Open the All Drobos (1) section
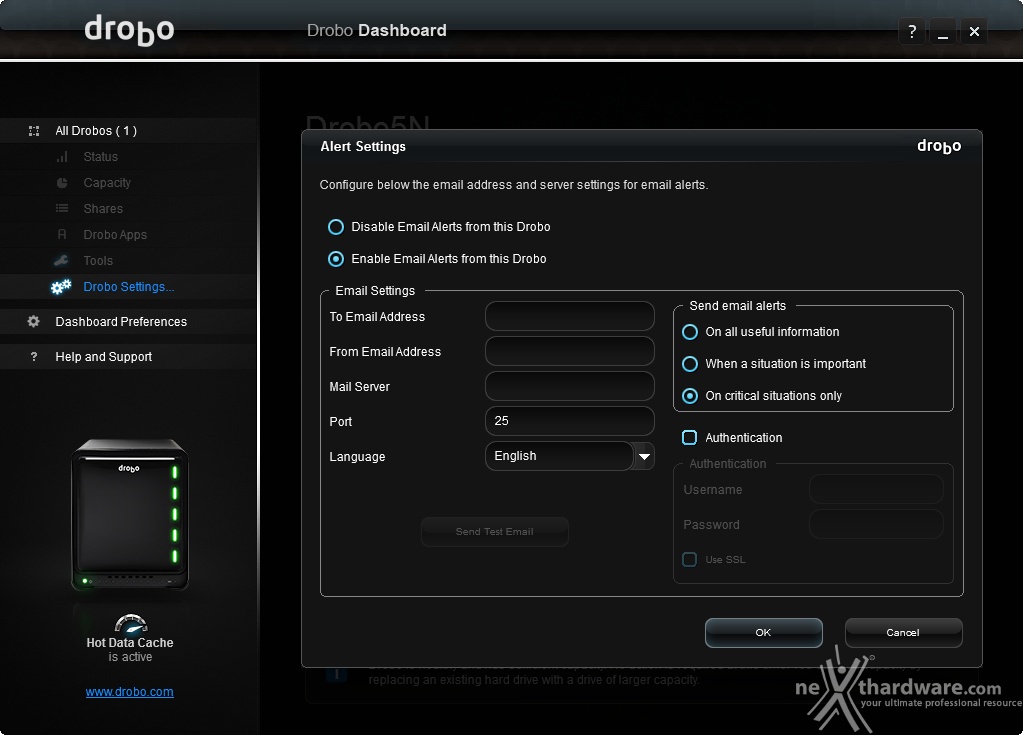1023x735 pixels. click(x=96, y=131)
